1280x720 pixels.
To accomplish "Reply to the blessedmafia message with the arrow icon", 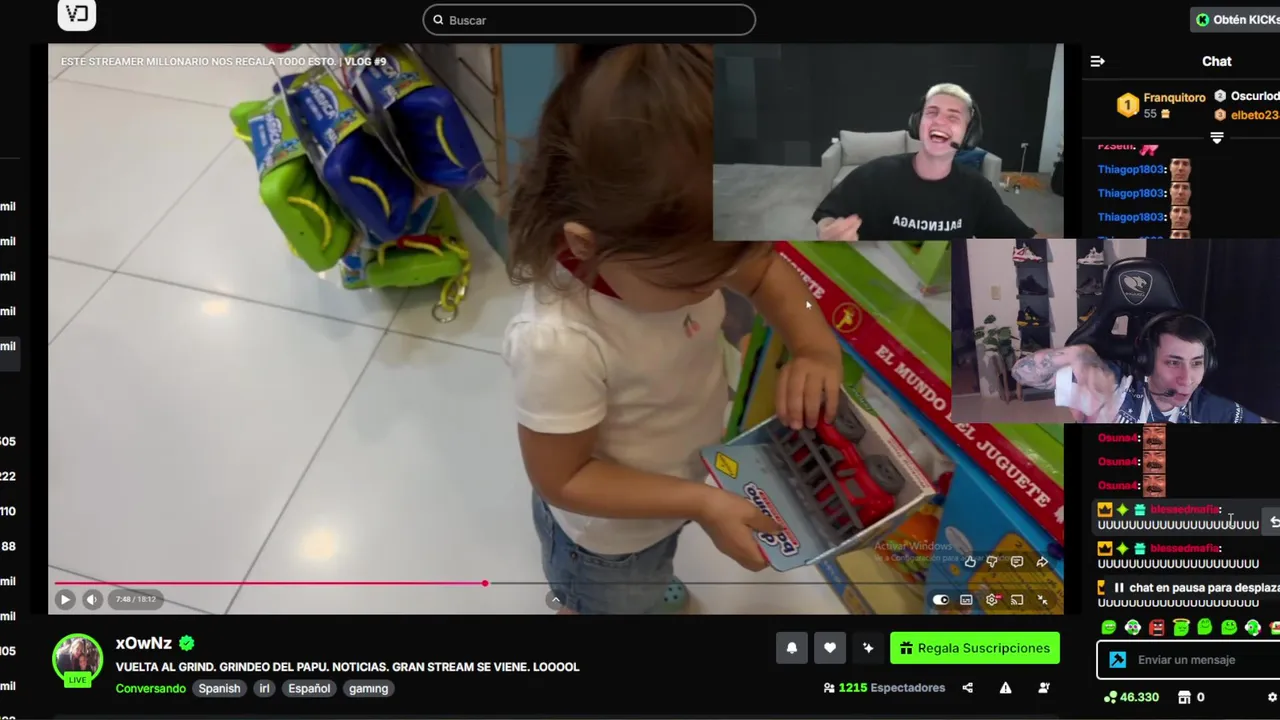I will (1274, 521).
